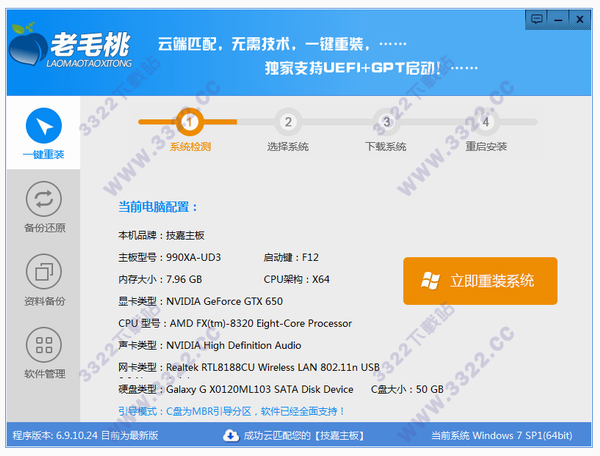This screenshot has width=600, height=456.
Task: Click the Windows flag icon on orange button
Action: pyautogui.click(x=430, y=281)
